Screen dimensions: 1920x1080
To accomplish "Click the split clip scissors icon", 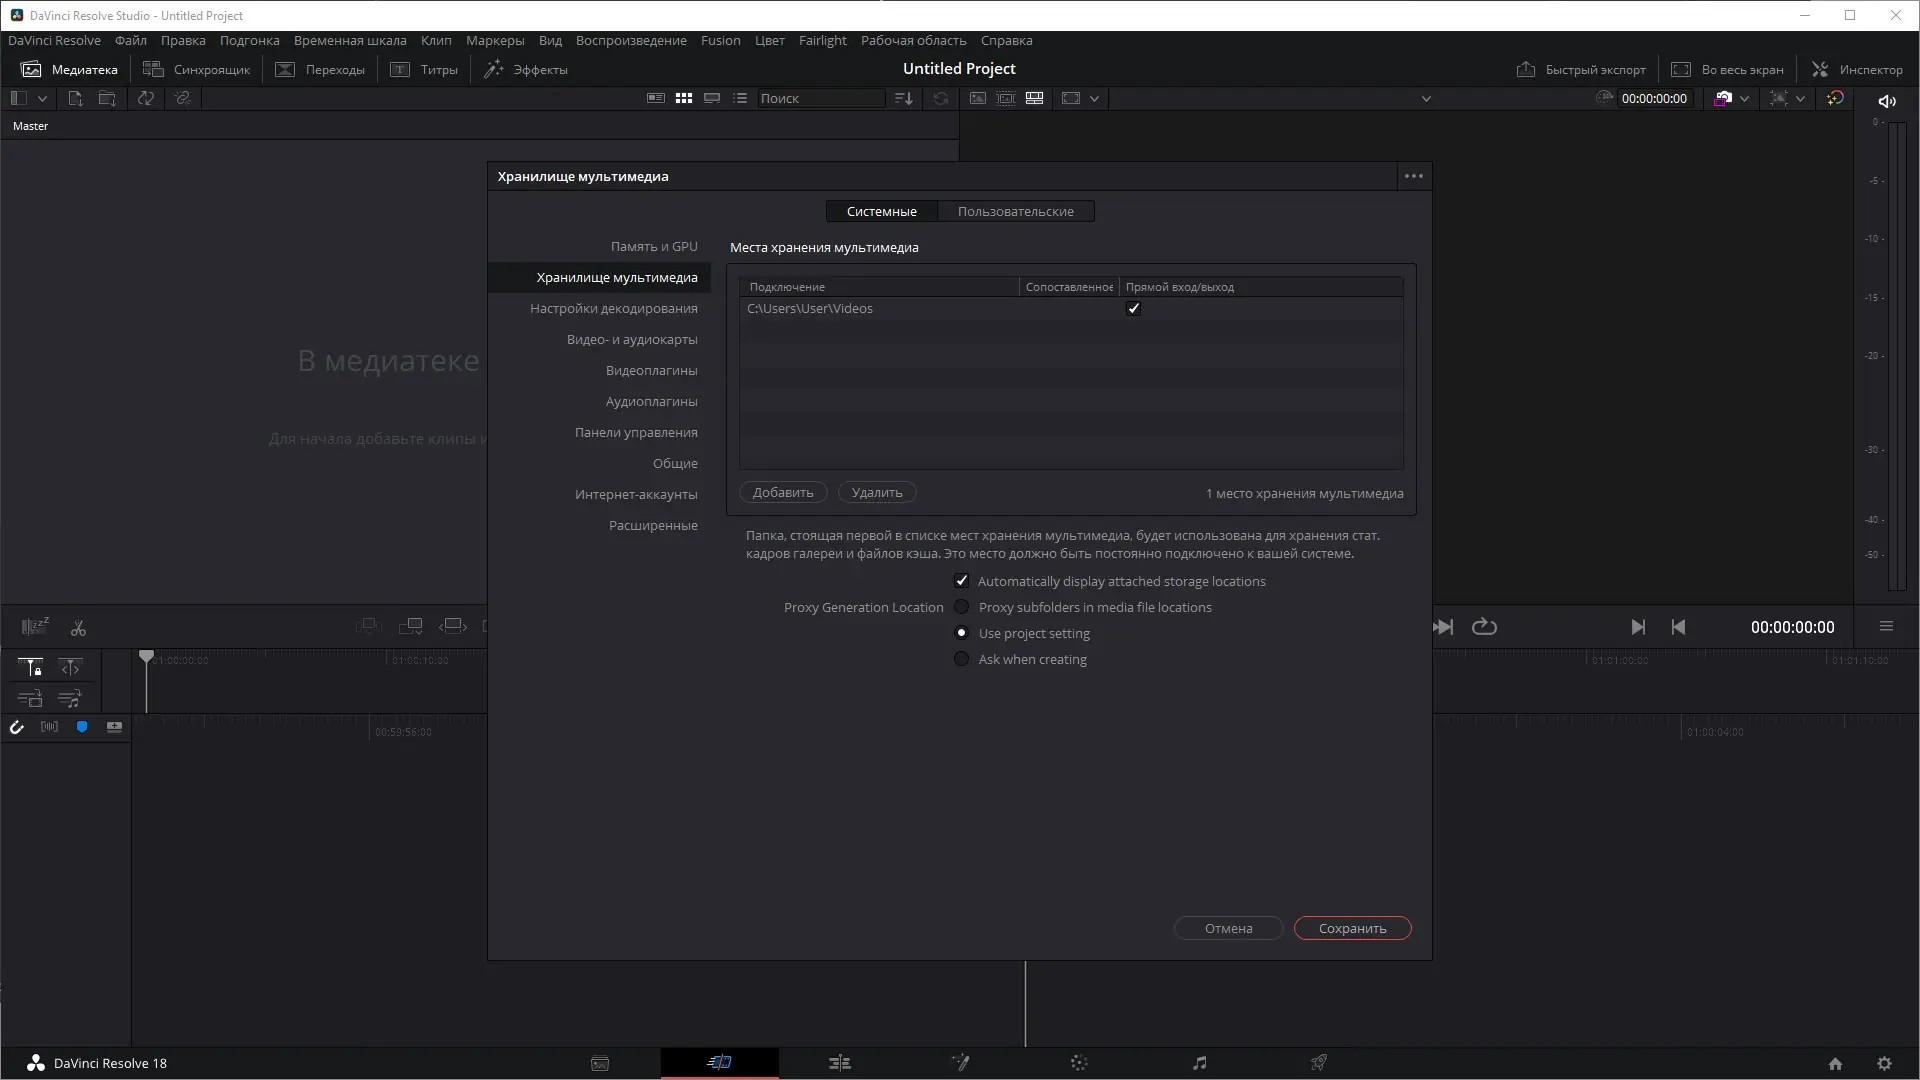I will (78, 628).
